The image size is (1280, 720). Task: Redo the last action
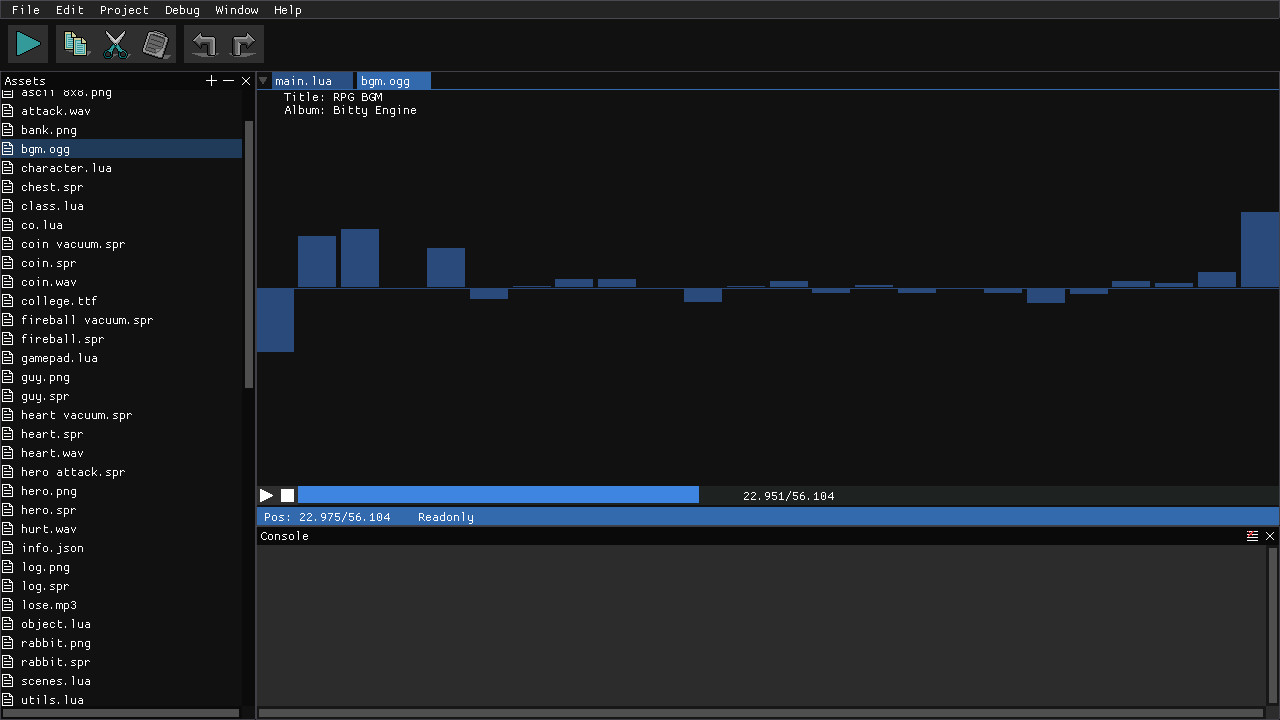click(243, 43)
